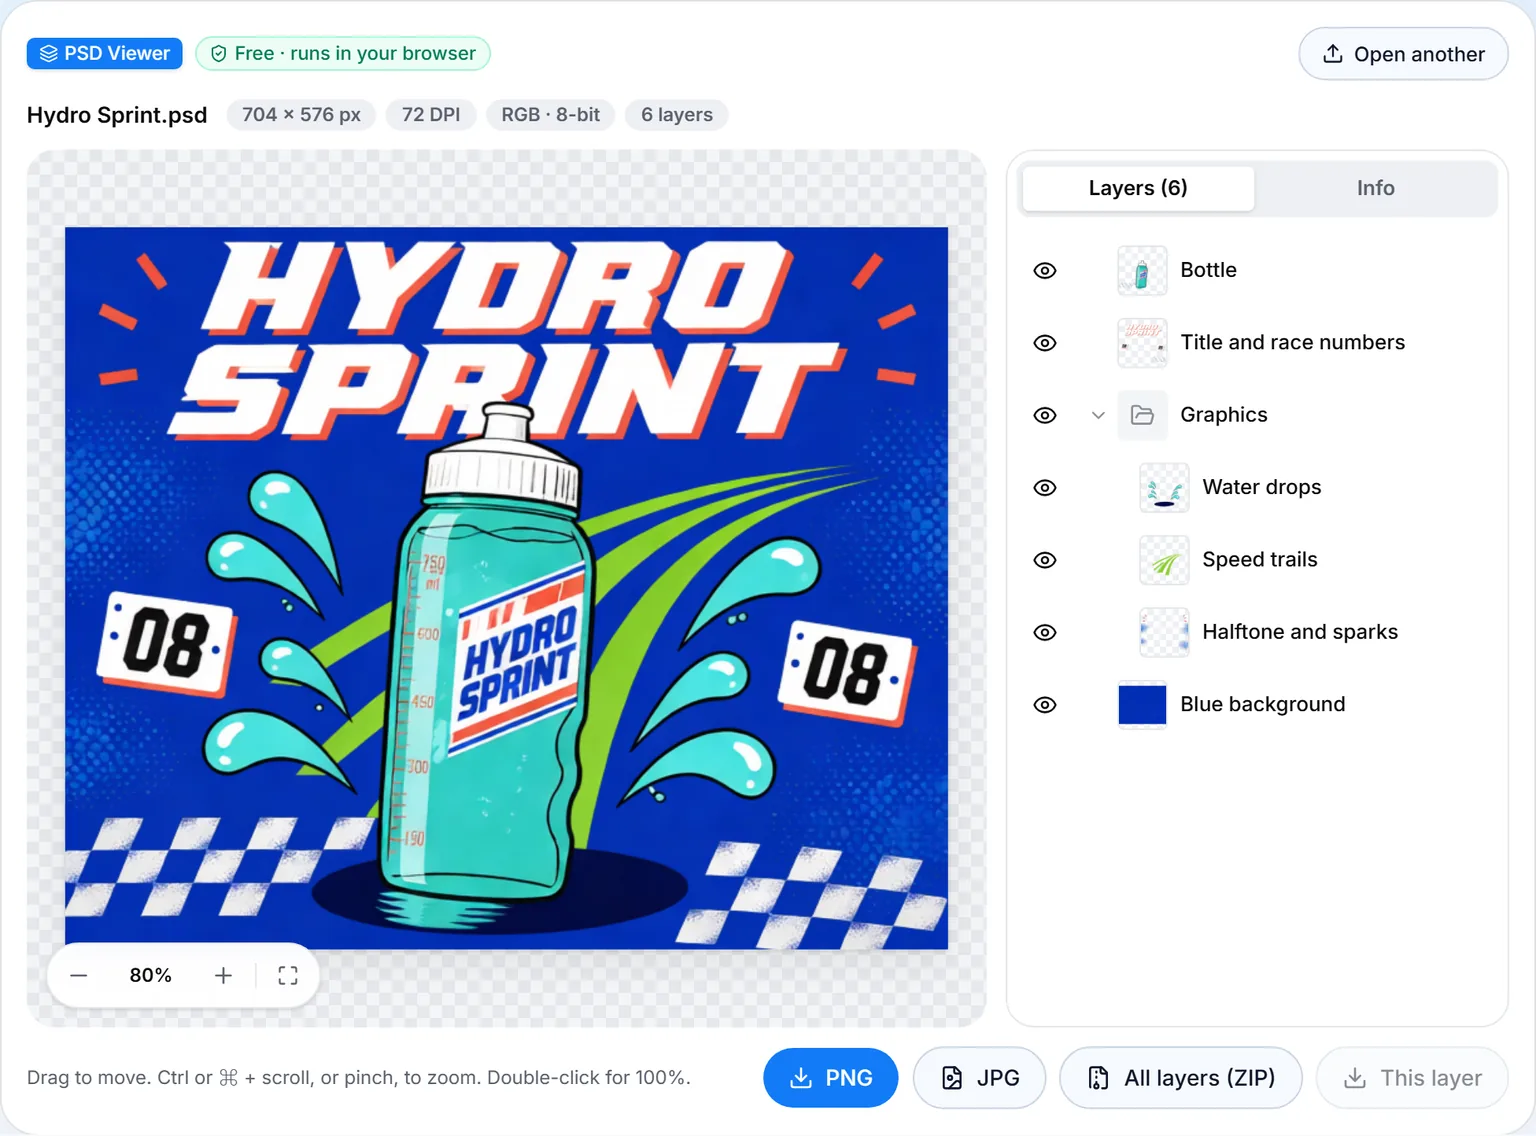1536x1136 pixels.
Task: Select the Bottle layer thumbnail
Action: (x=1142, y=271)
